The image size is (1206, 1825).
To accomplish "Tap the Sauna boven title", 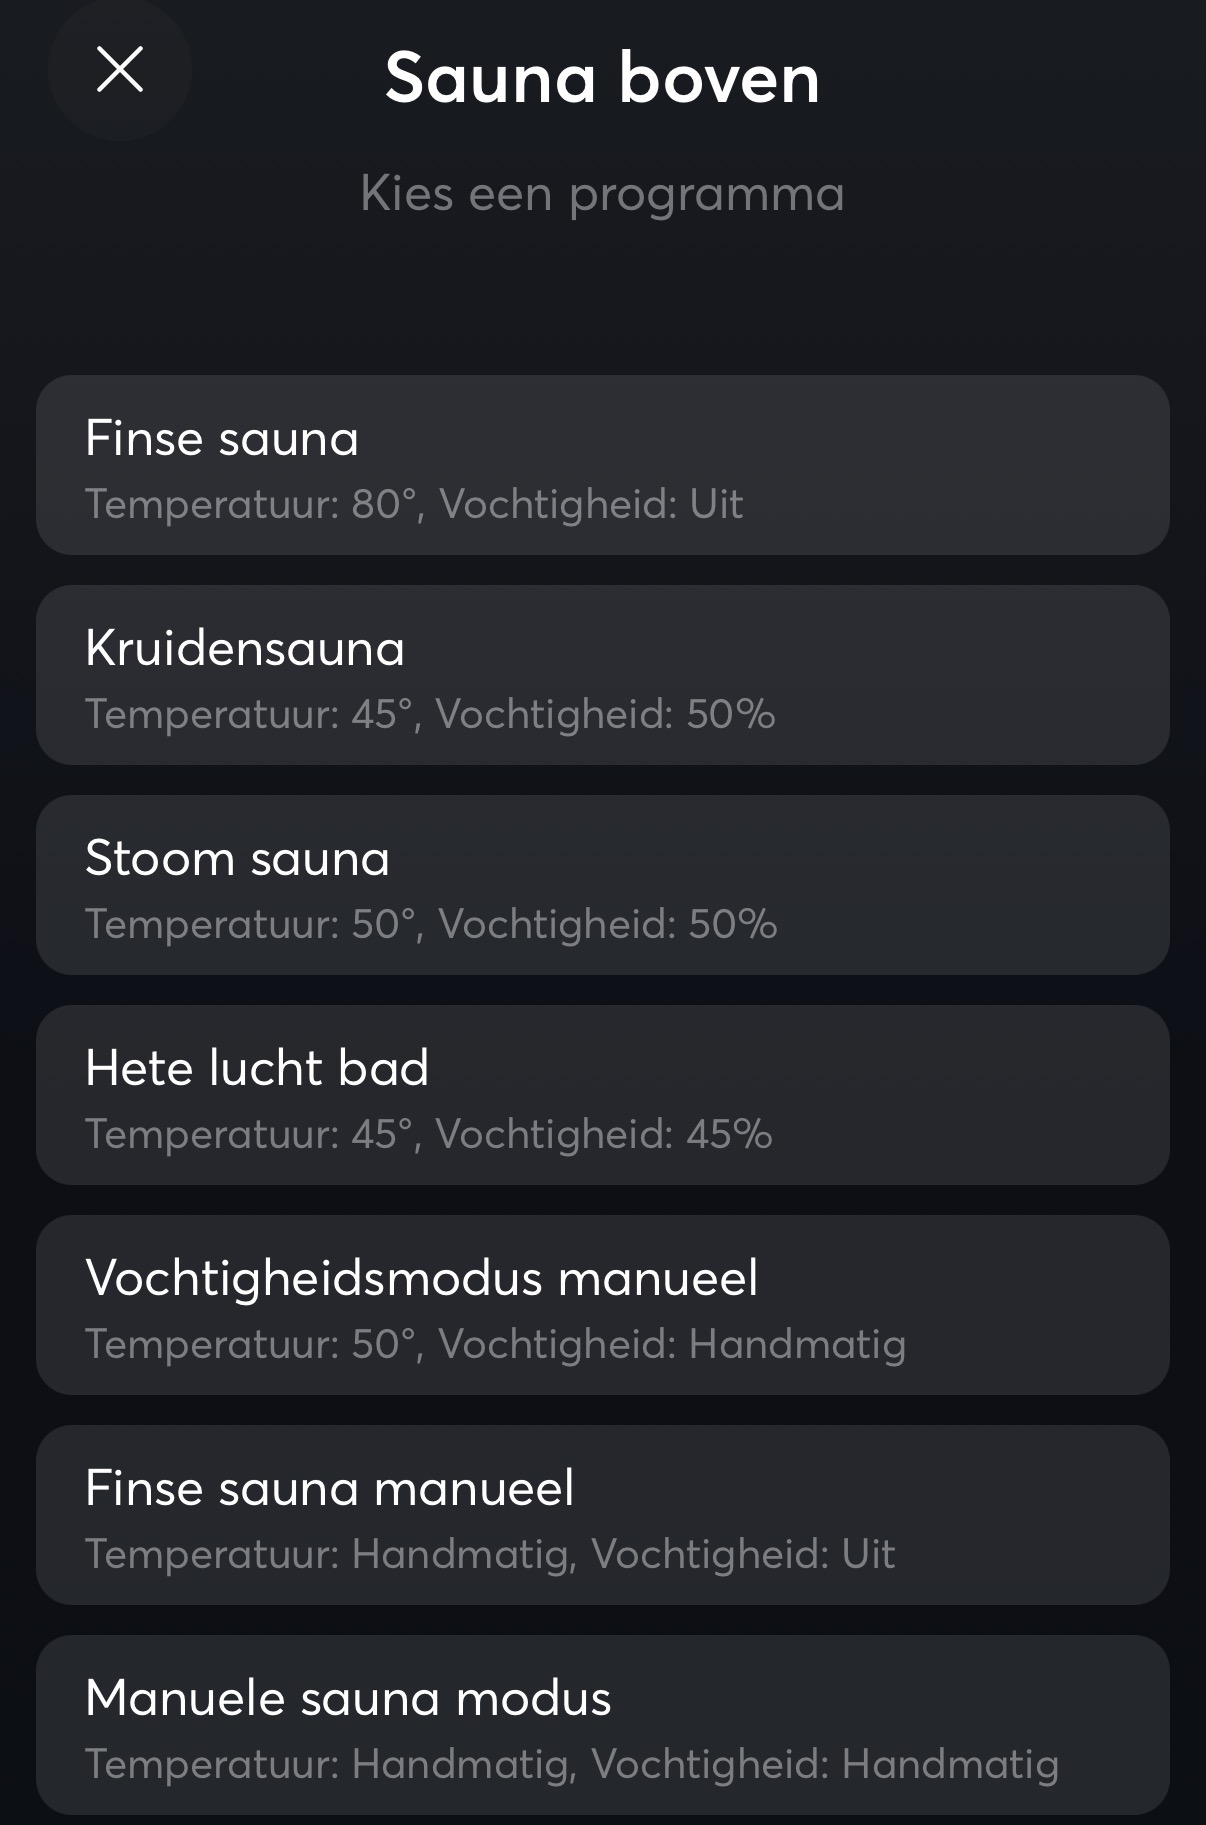I will click(x=602, y=78).
